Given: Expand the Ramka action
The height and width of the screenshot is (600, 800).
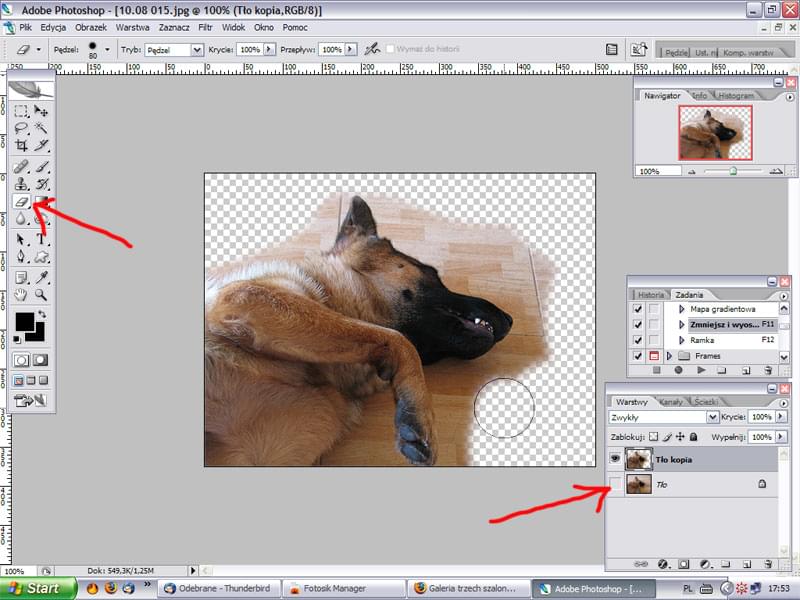Looking at the screenshot, I should point(682,340).
